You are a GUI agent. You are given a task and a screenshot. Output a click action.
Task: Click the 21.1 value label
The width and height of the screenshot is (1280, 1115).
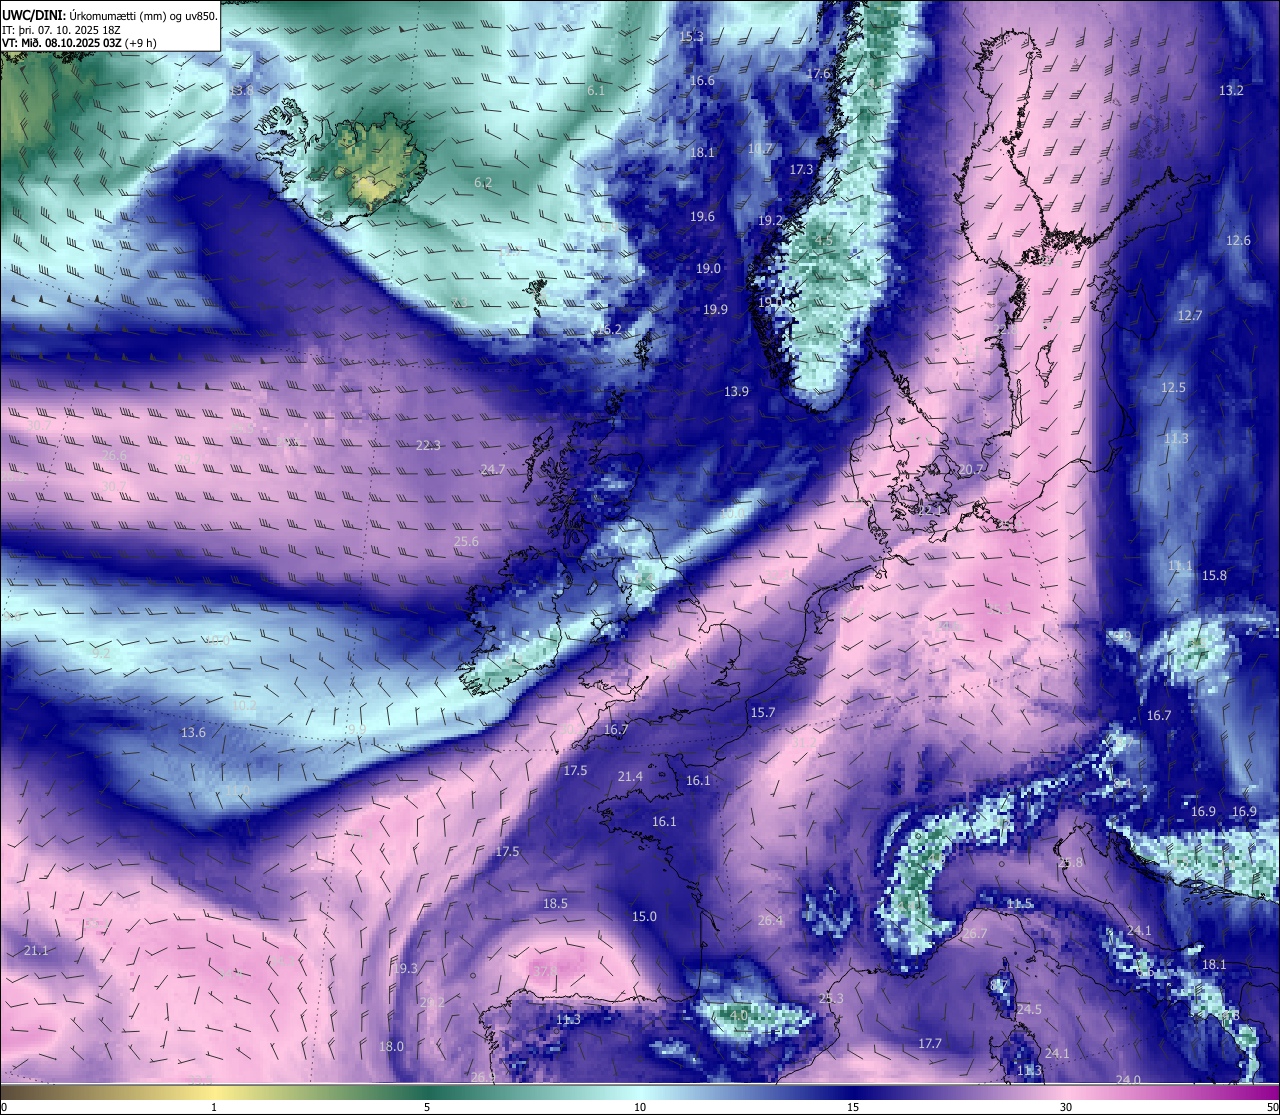[x=35, y=951]
